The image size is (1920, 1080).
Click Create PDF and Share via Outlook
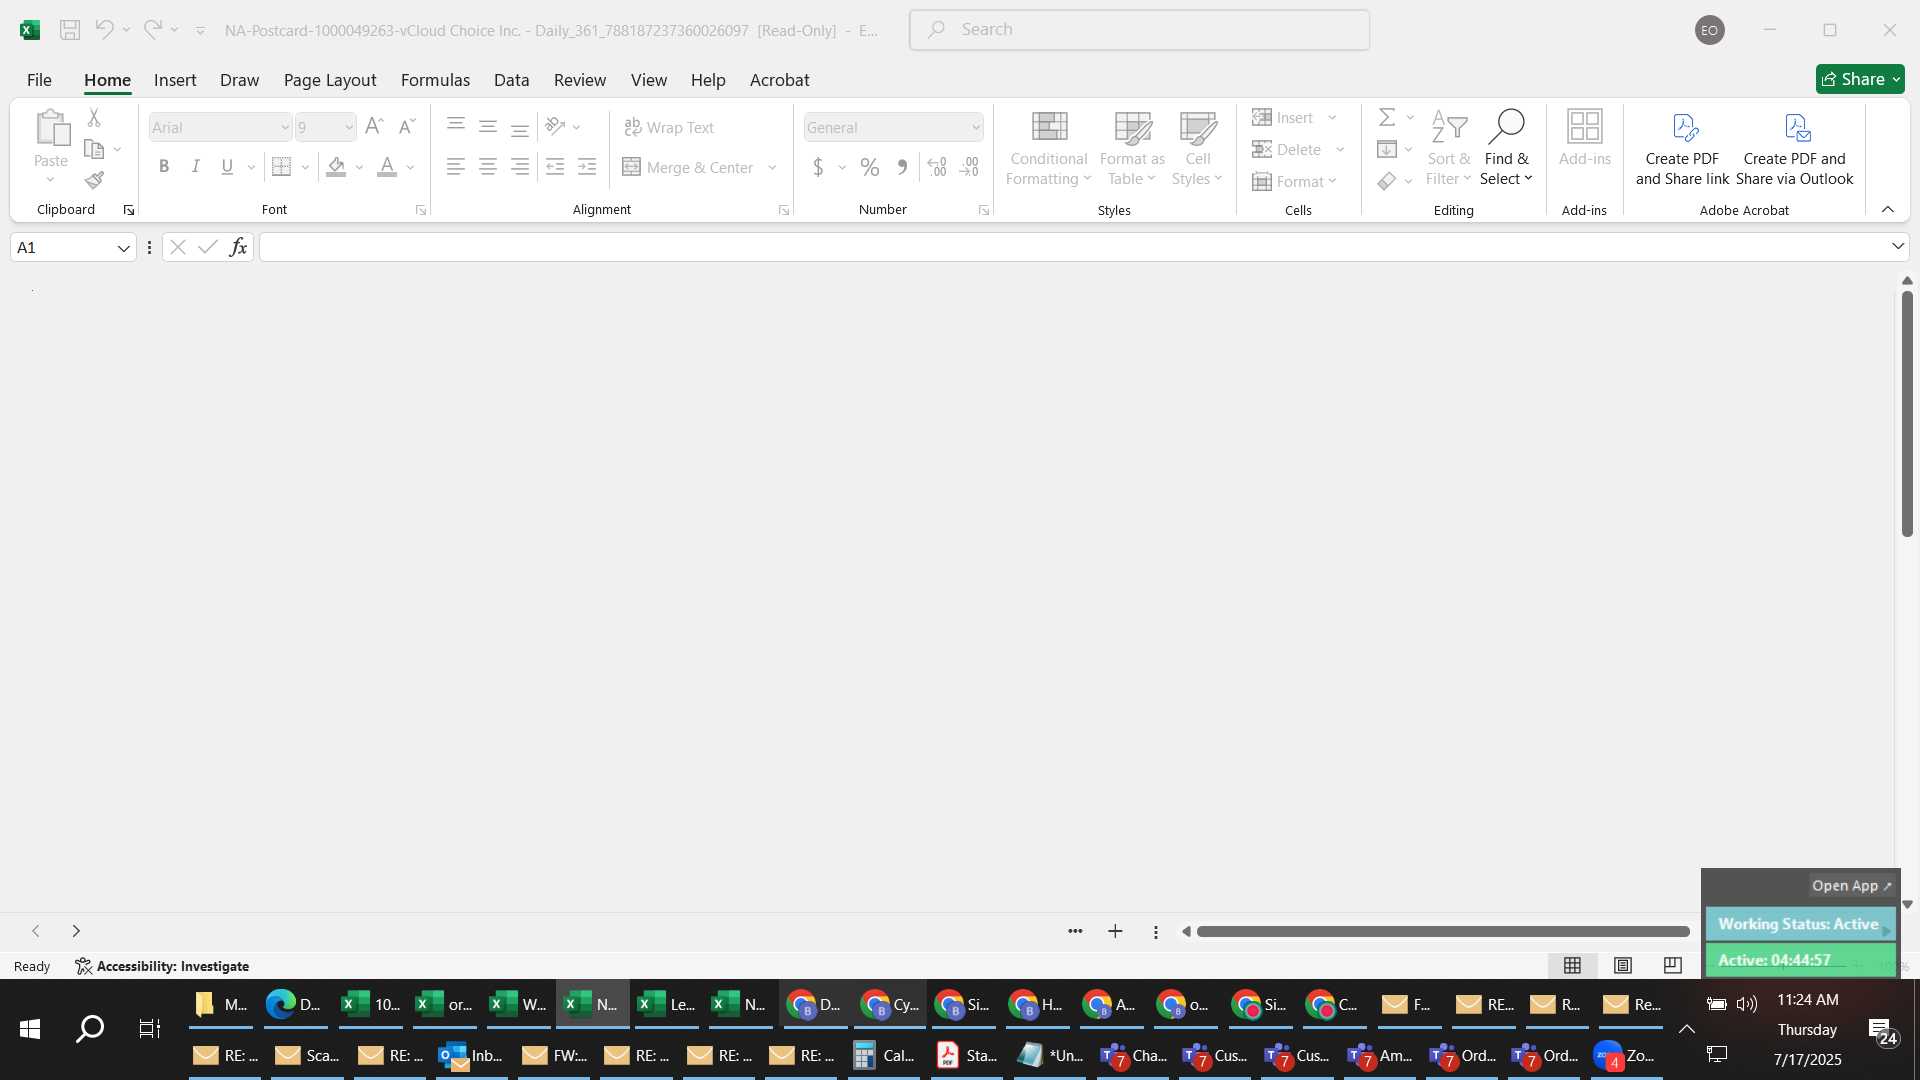pyautogui.click(x=1794, y=148)
